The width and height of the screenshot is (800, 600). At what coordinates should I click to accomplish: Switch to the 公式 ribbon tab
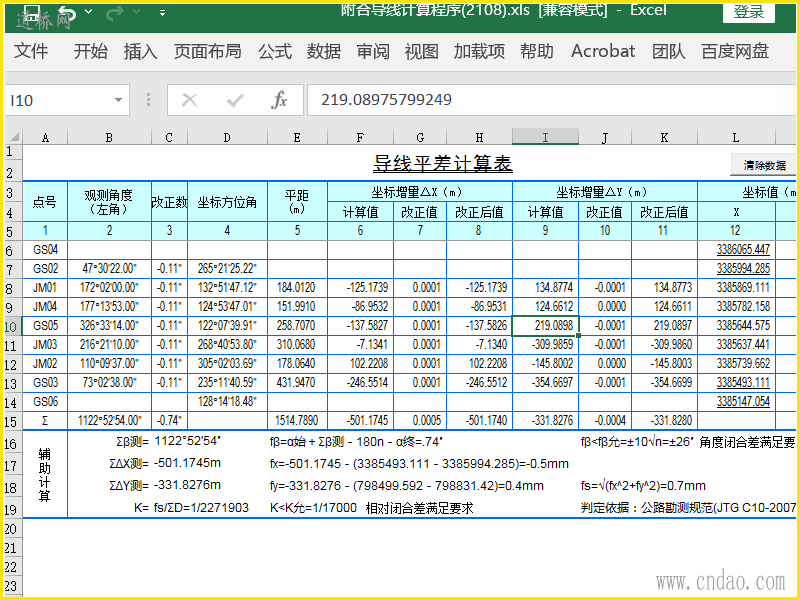275,51
